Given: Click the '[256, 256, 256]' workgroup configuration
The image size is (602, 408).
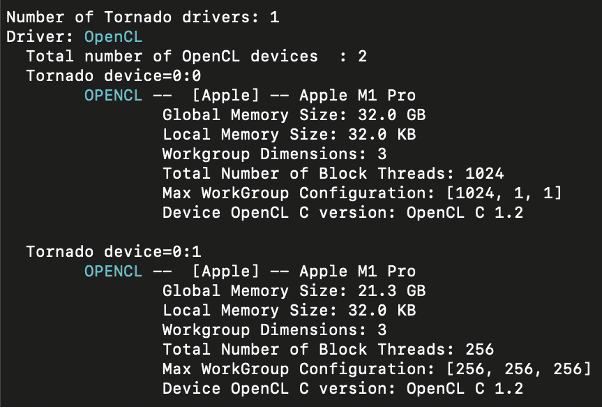Looking at the screenshot, I should coord(519,369).
